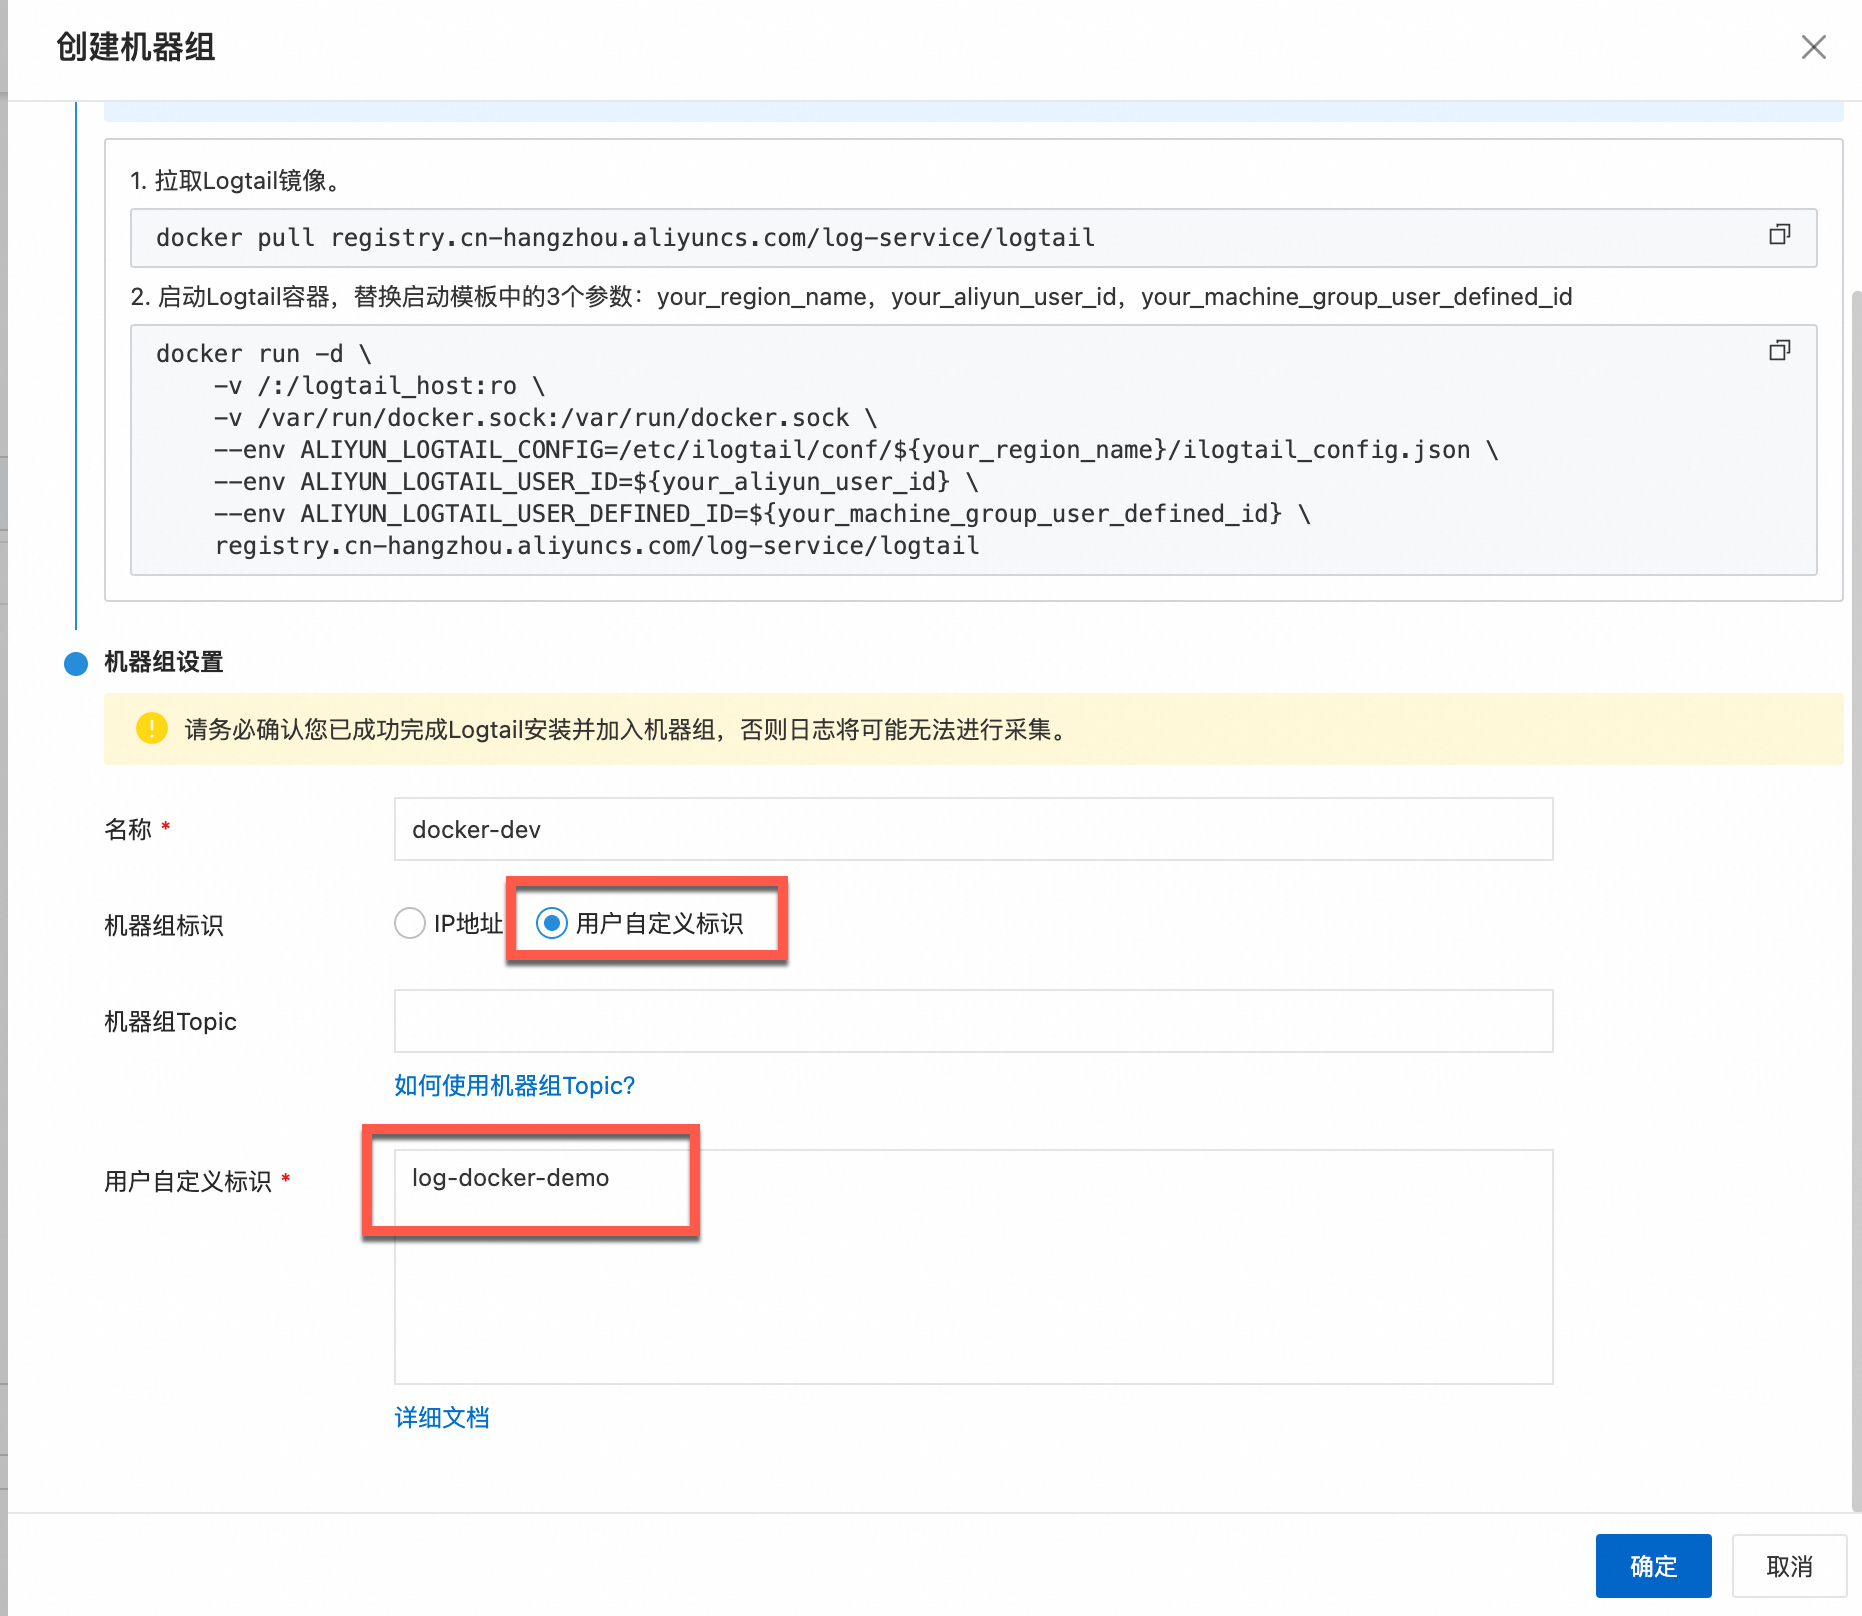Copy the docker pull command

1779,235
